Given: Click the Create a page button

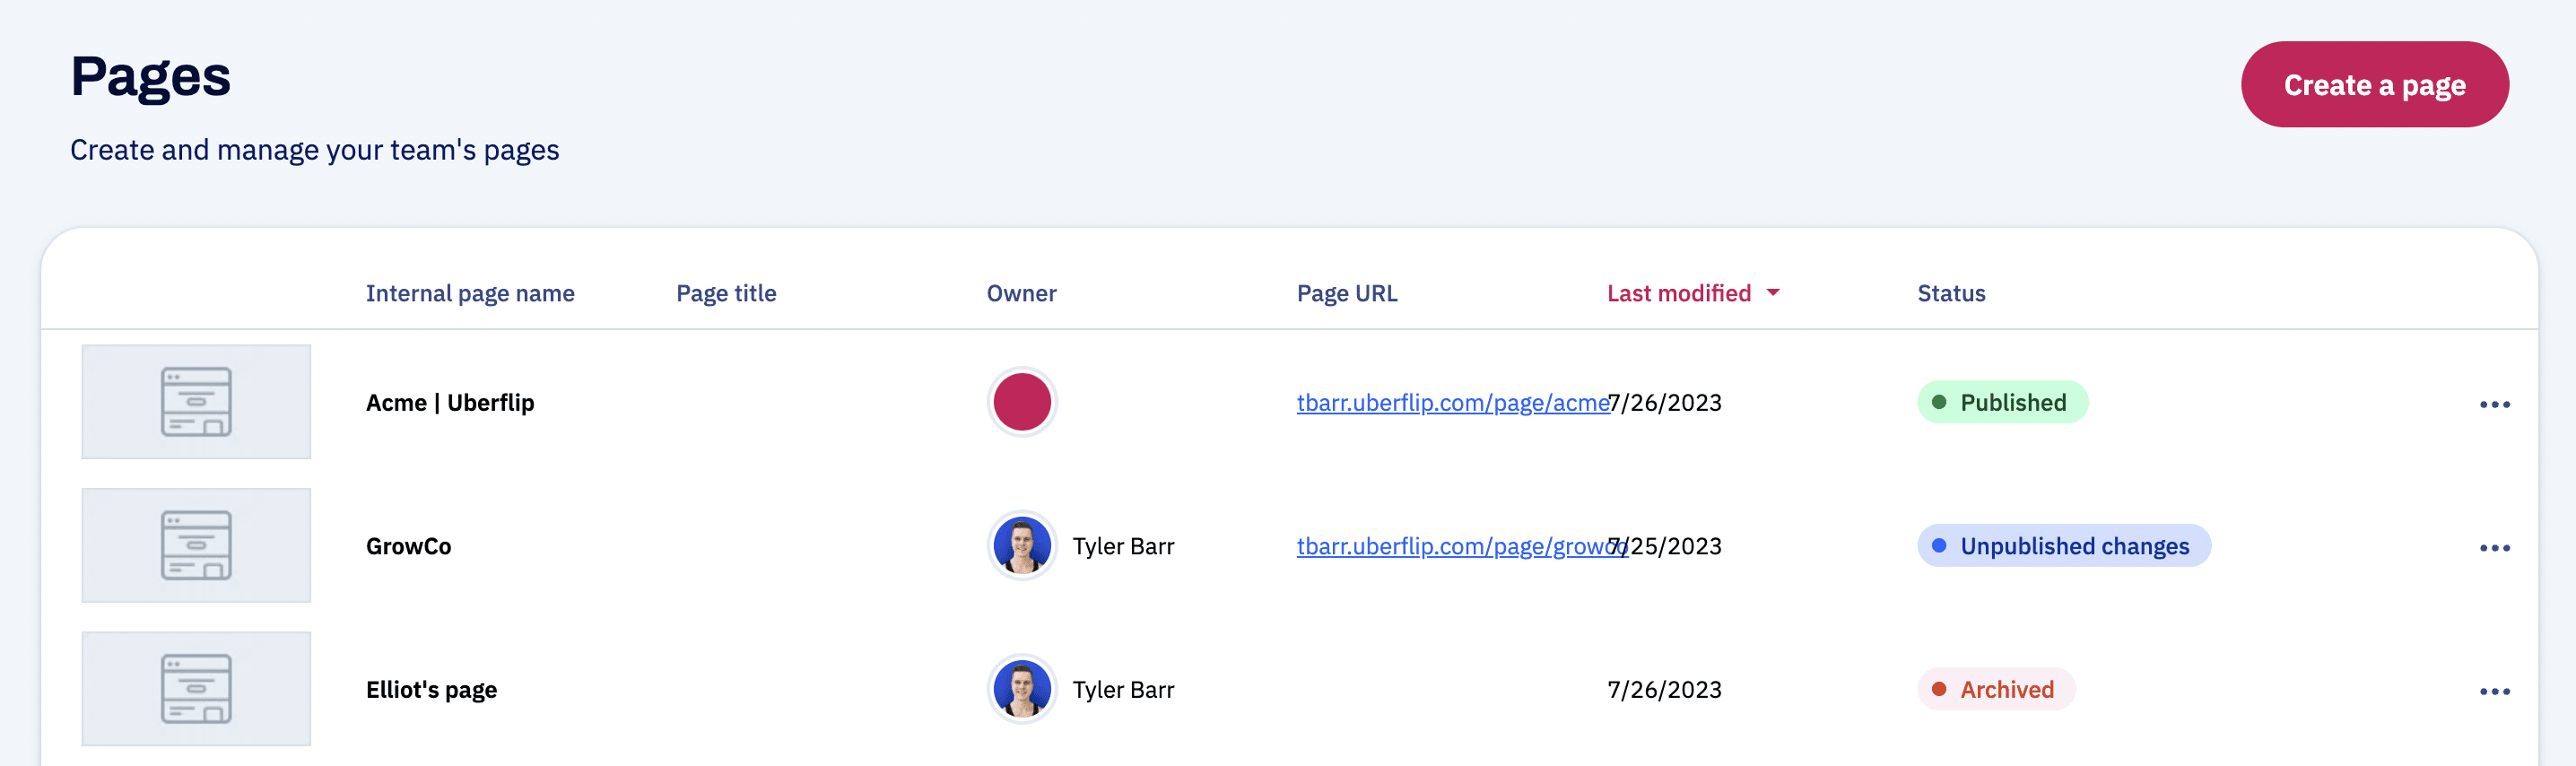Looking at the screenshot, I should click(x=2374, y=84).
